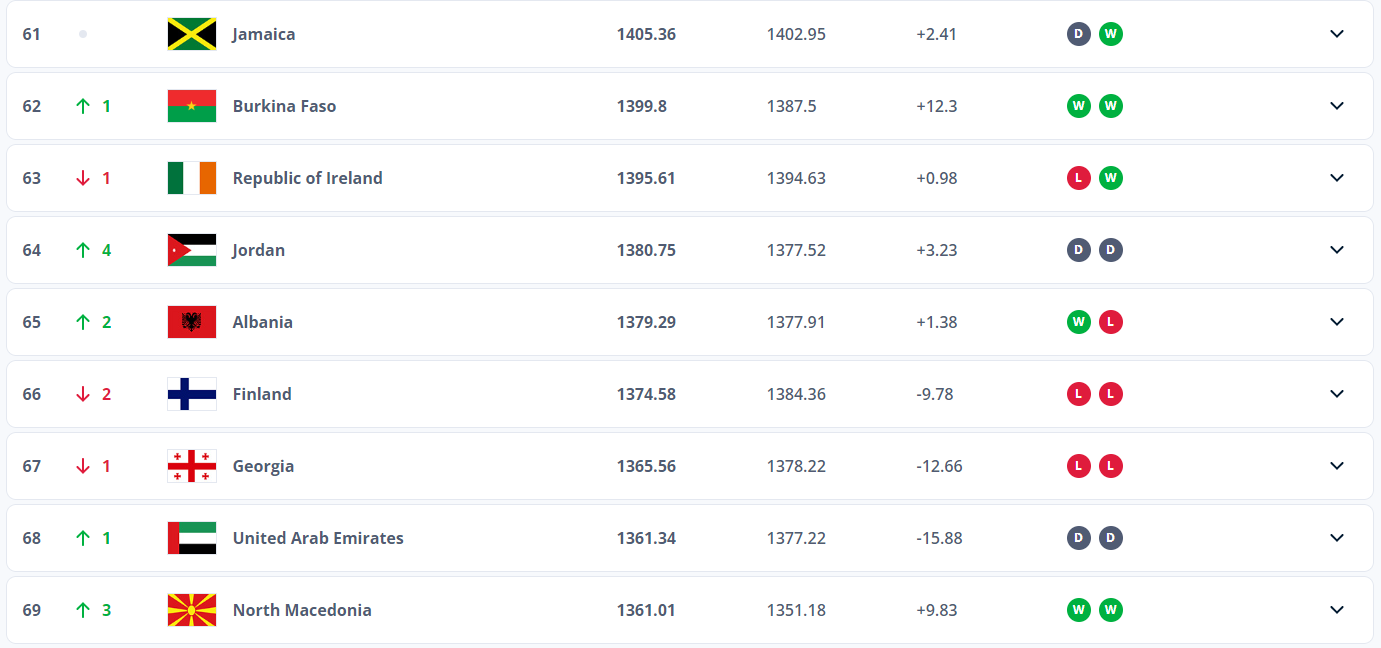Expand the Jordan row details
This screenshot has height=648, width=1381.
(1337, 250)
